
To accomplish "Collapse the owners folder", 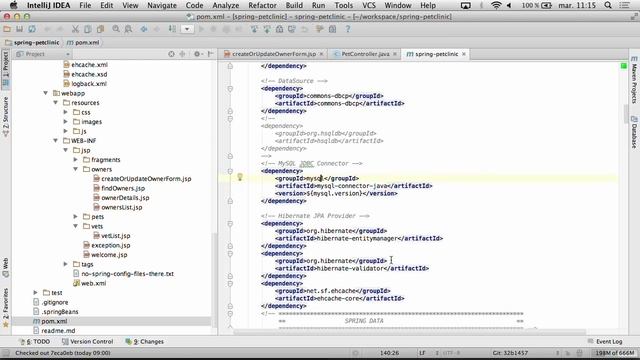I will 76,169.
